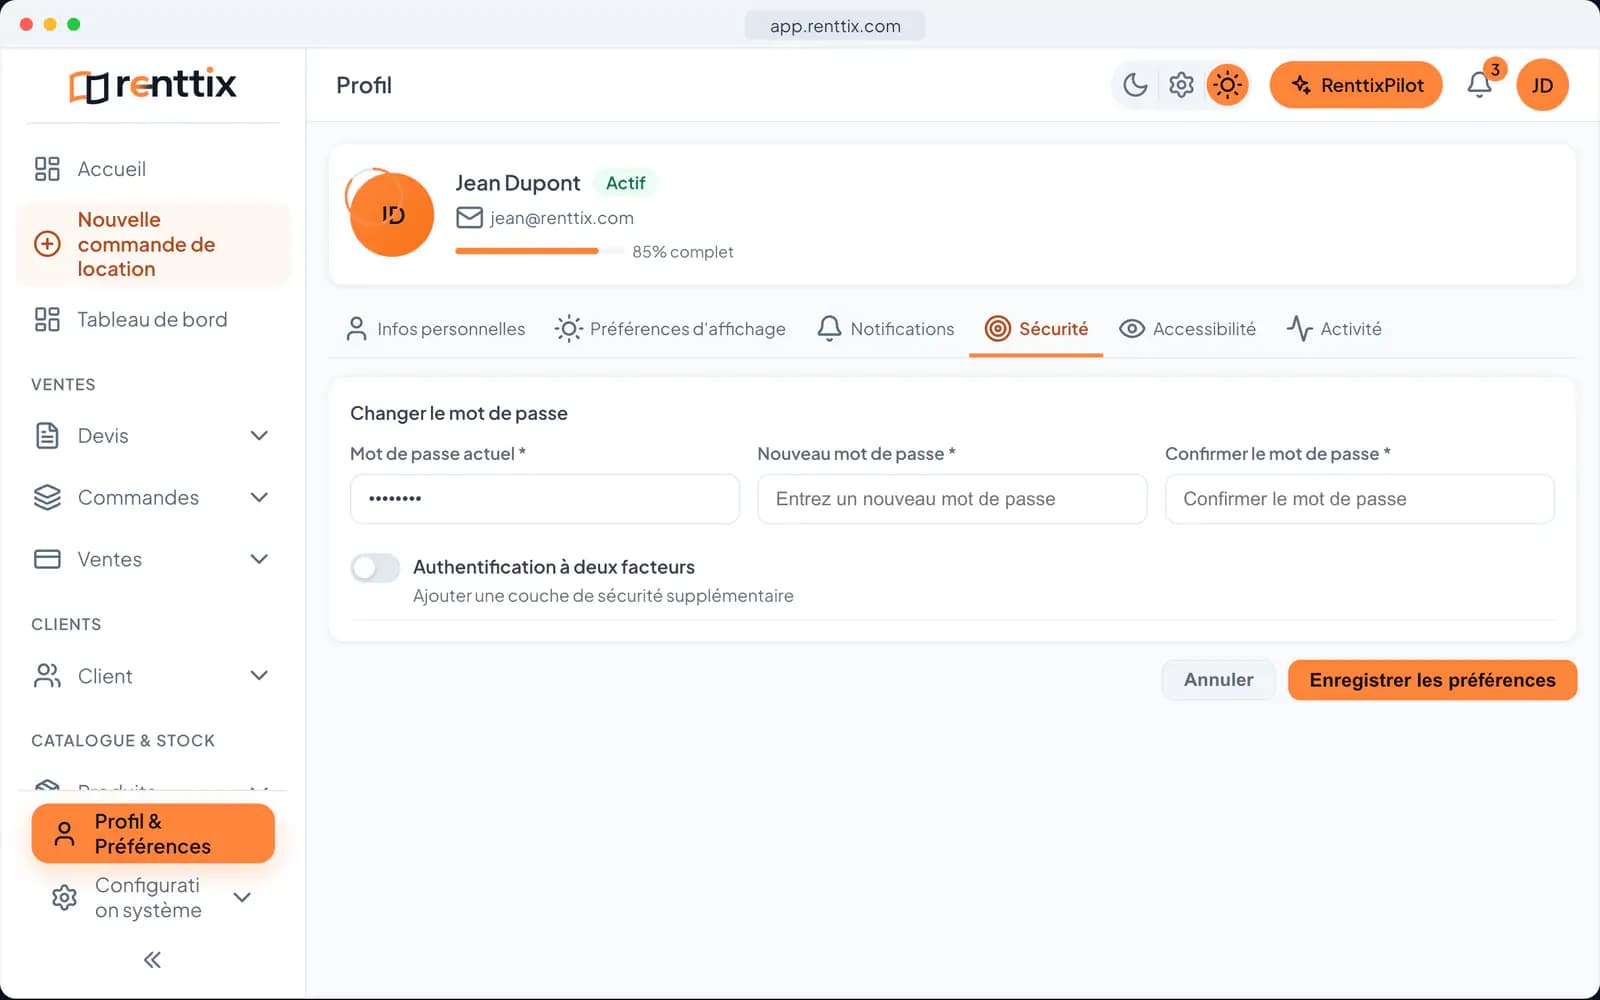Viewport: 1600px width, 1000px height.
Task: Expand the Commandes submenu chevron
Action: pyautogui.click(x=259, y=497)
